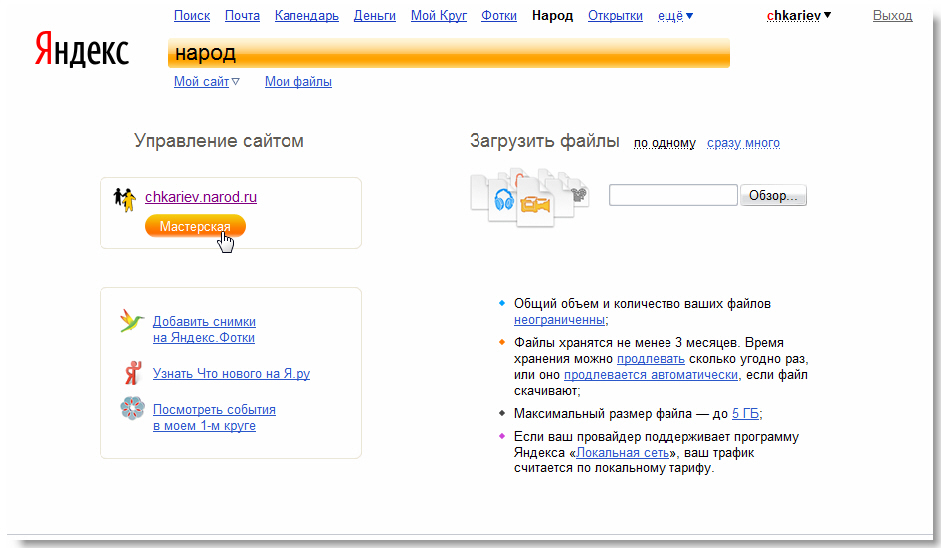This screenshot has height=548, width=941.
Task: Go to 'Деньги' in top navigation
Action: pos(375,16)
